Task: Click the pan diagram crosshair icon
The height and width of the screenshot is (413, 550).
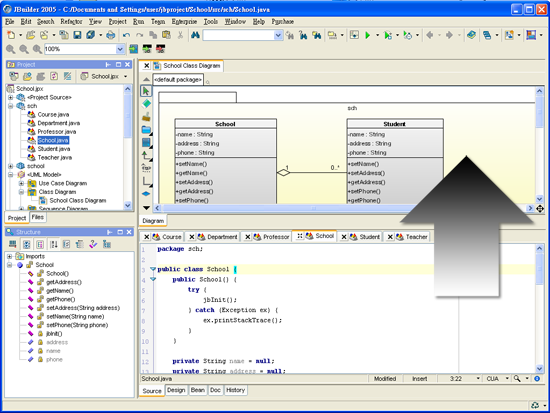Action: click(540, 209)
